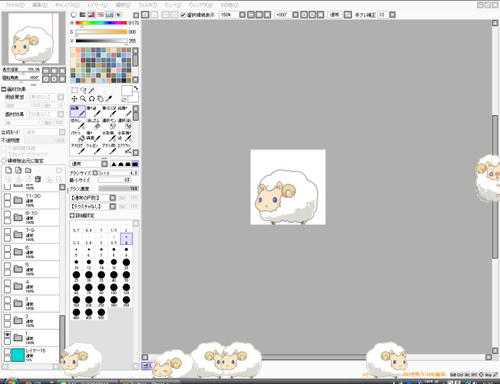Select the rectangular selection tool

[x=74, y=90]
